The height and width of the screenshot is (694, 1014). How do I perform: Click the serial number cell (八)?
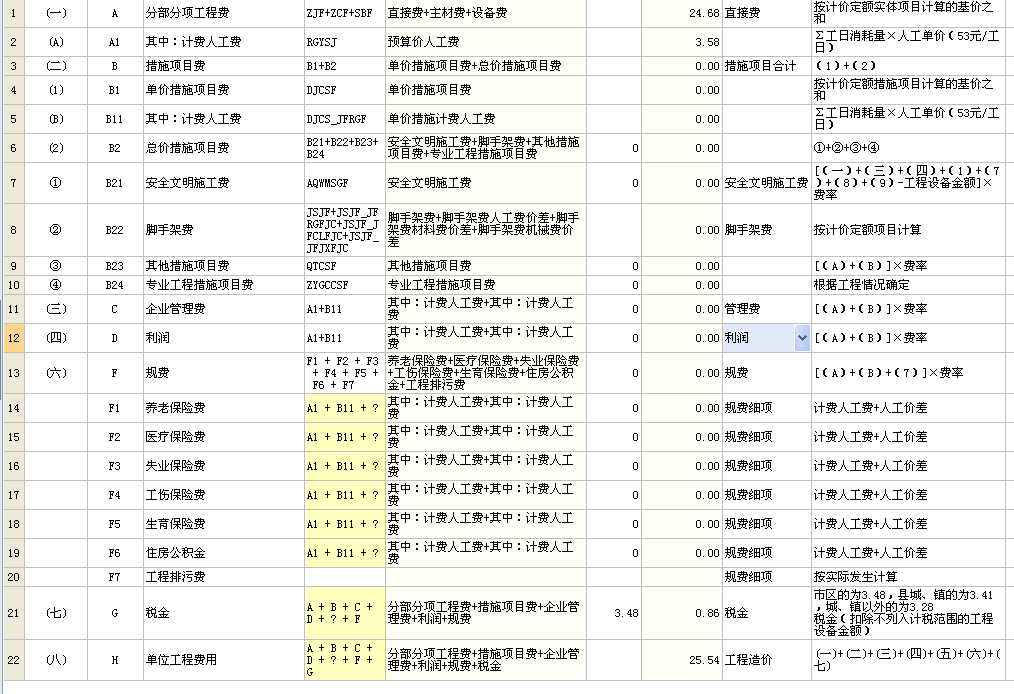(56, 660)
